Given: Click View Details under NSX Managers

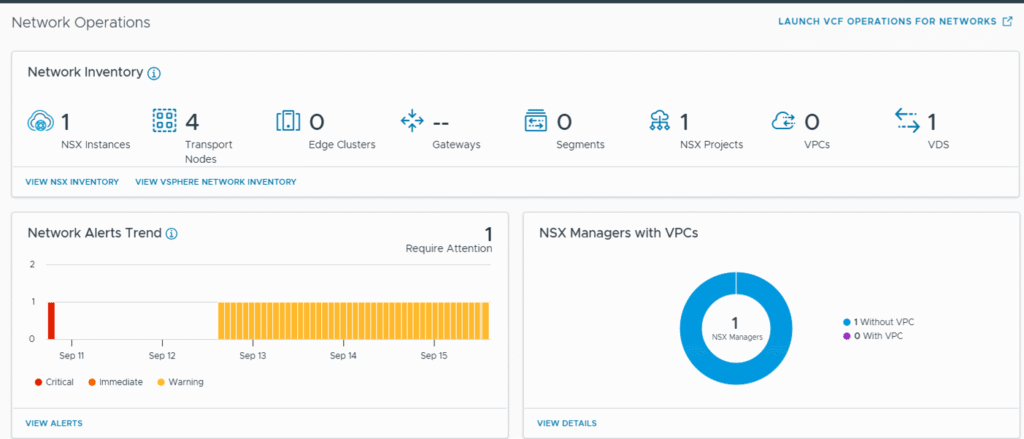Looking at the screenshot, I should [567, 423].
